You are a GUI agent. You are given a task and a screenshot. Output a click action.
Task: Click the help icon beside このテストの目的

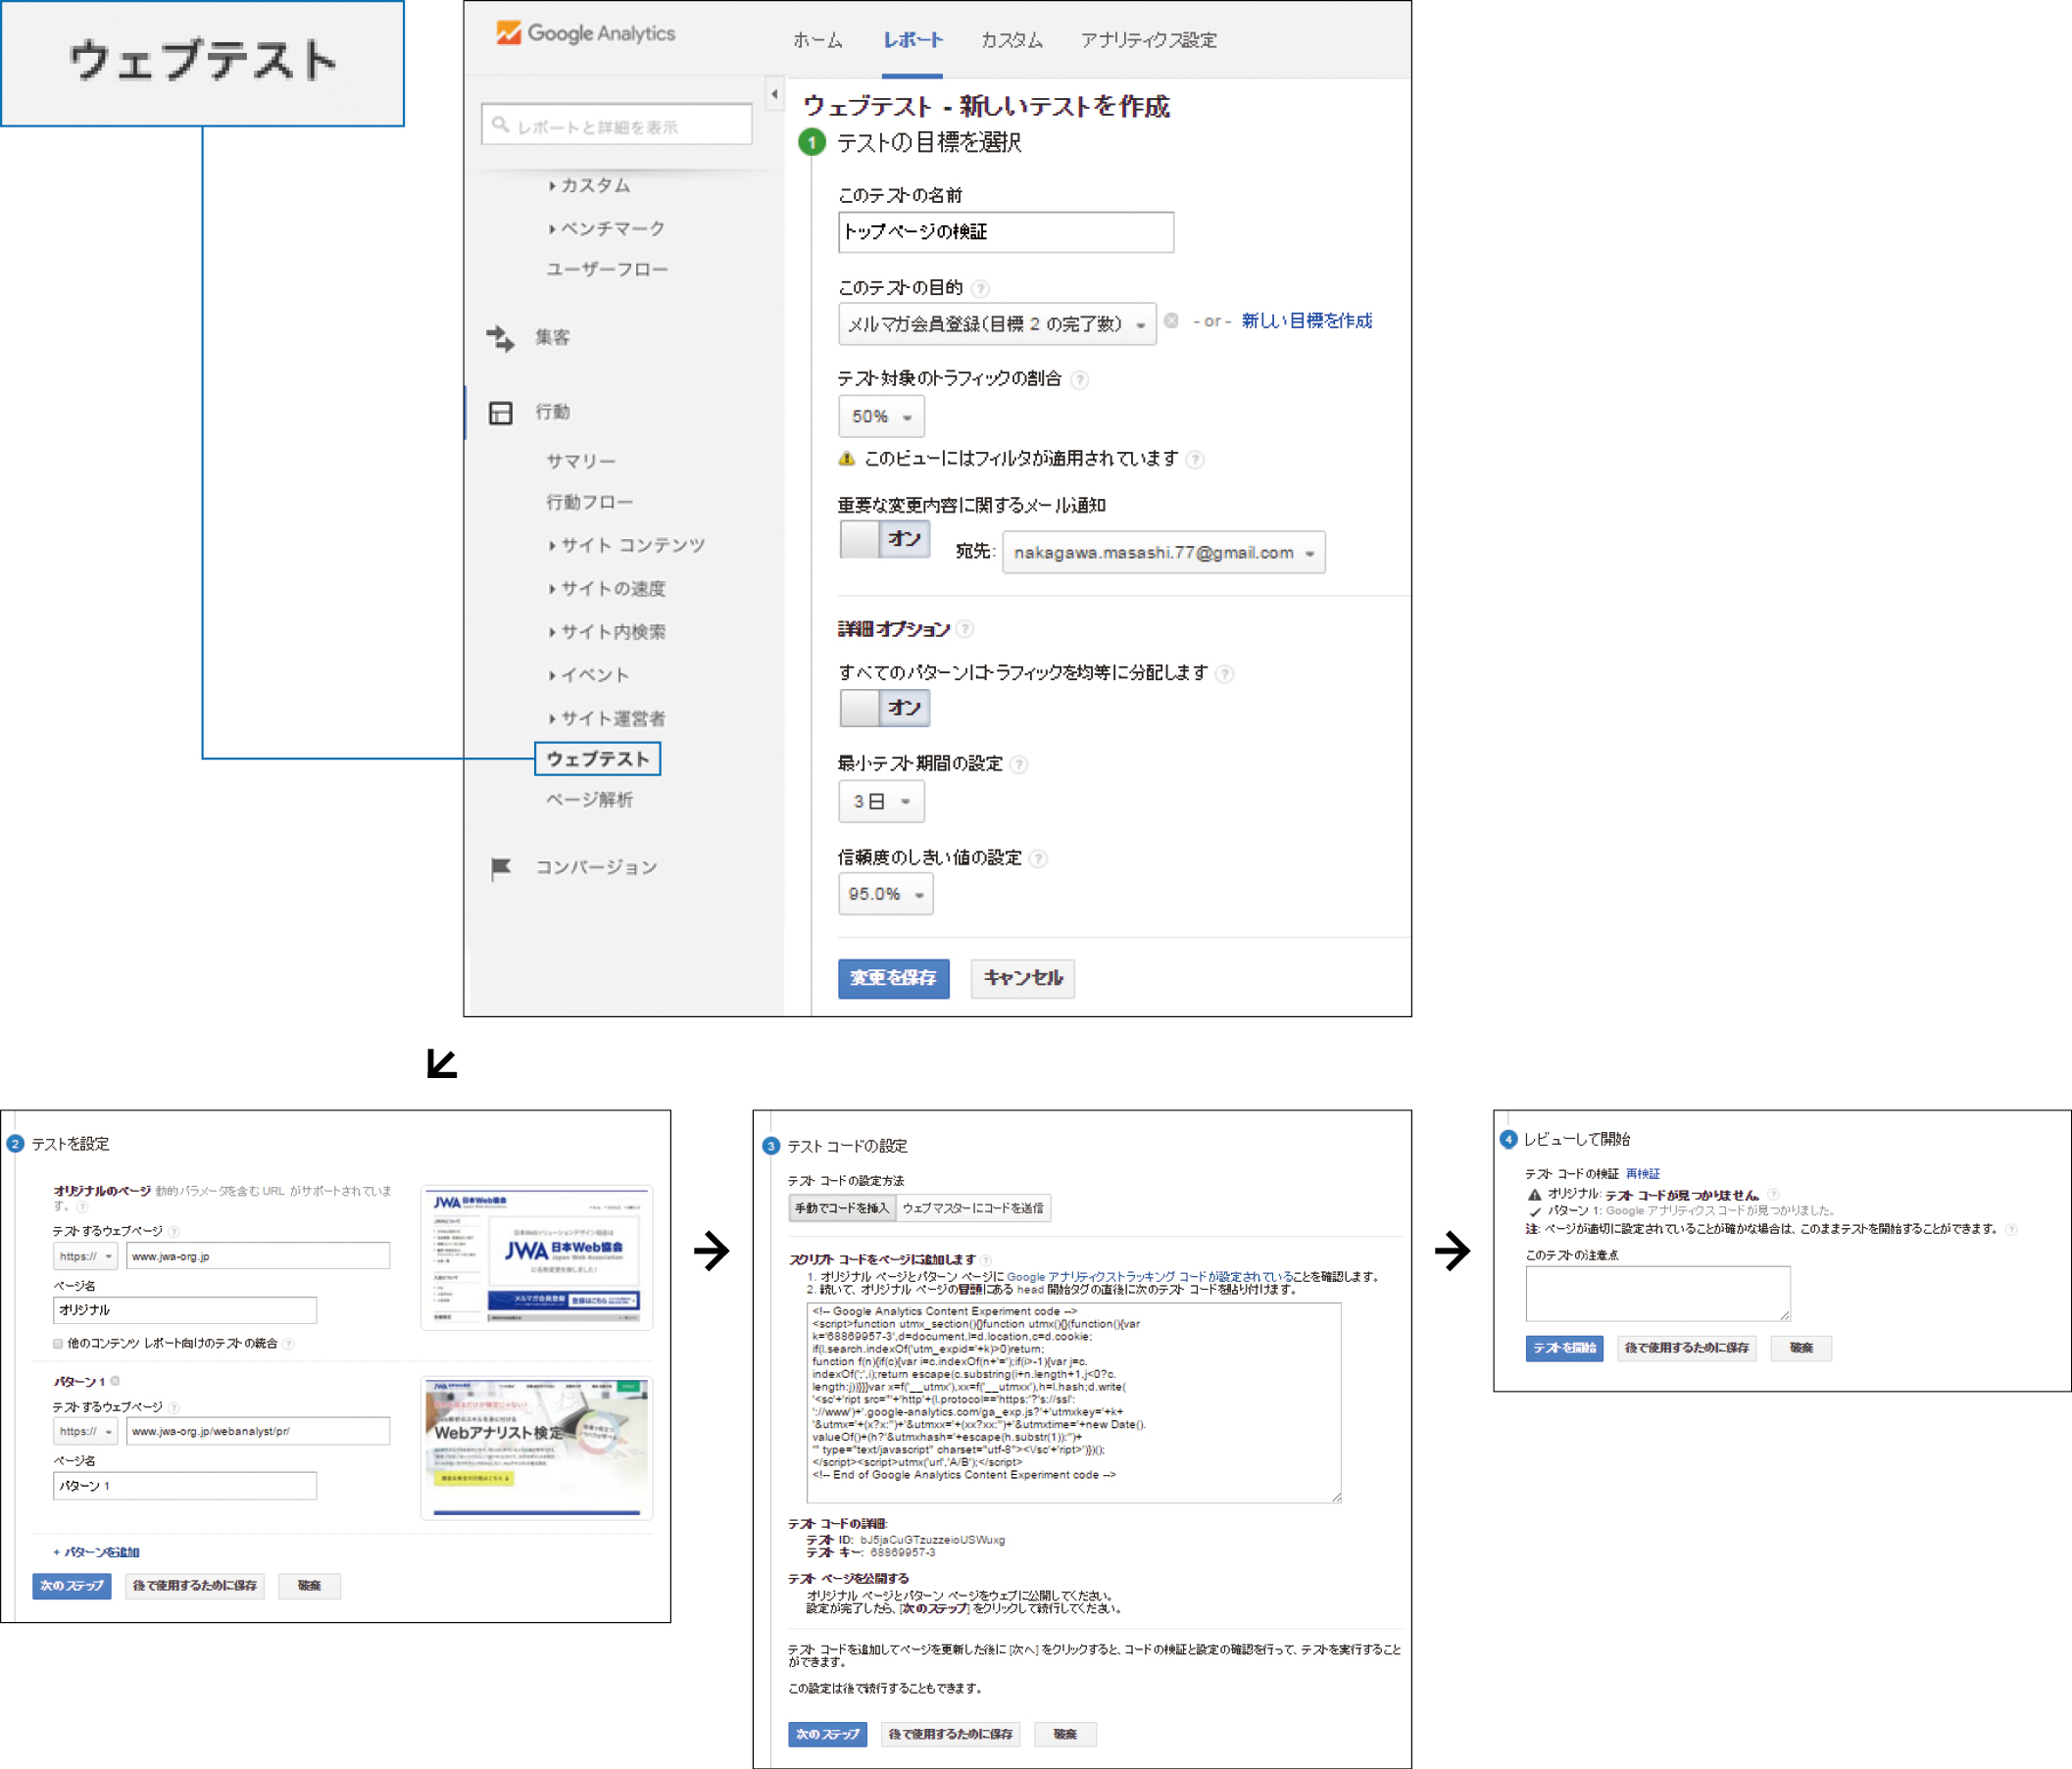click(x=981, y=289)
